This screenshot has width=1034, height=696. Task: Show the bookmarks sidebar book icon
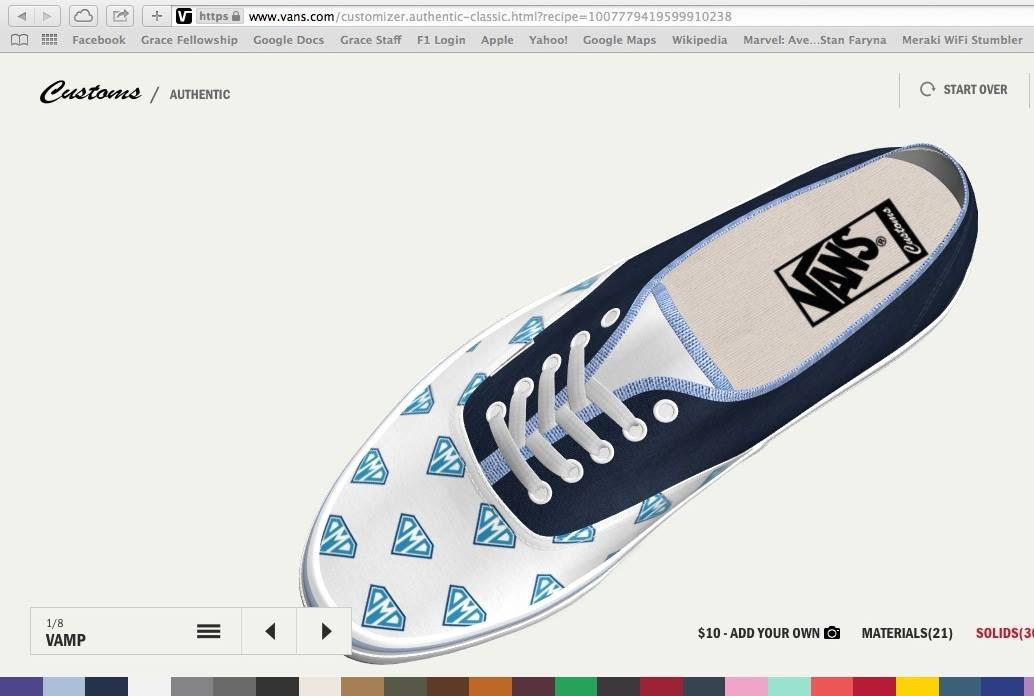tap(20, 40)
